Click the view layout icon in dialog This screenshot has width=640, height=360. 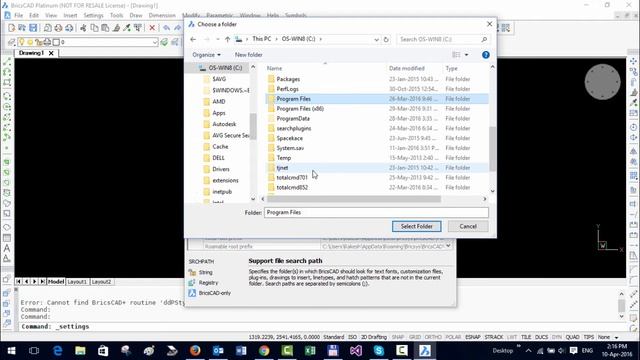pyautogui.click(x=456, y=55)
